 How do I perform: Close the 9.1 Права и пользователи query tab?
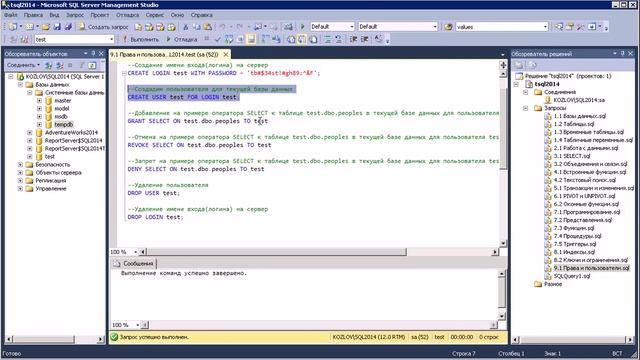pyautogui.click(x=226, y=54)
